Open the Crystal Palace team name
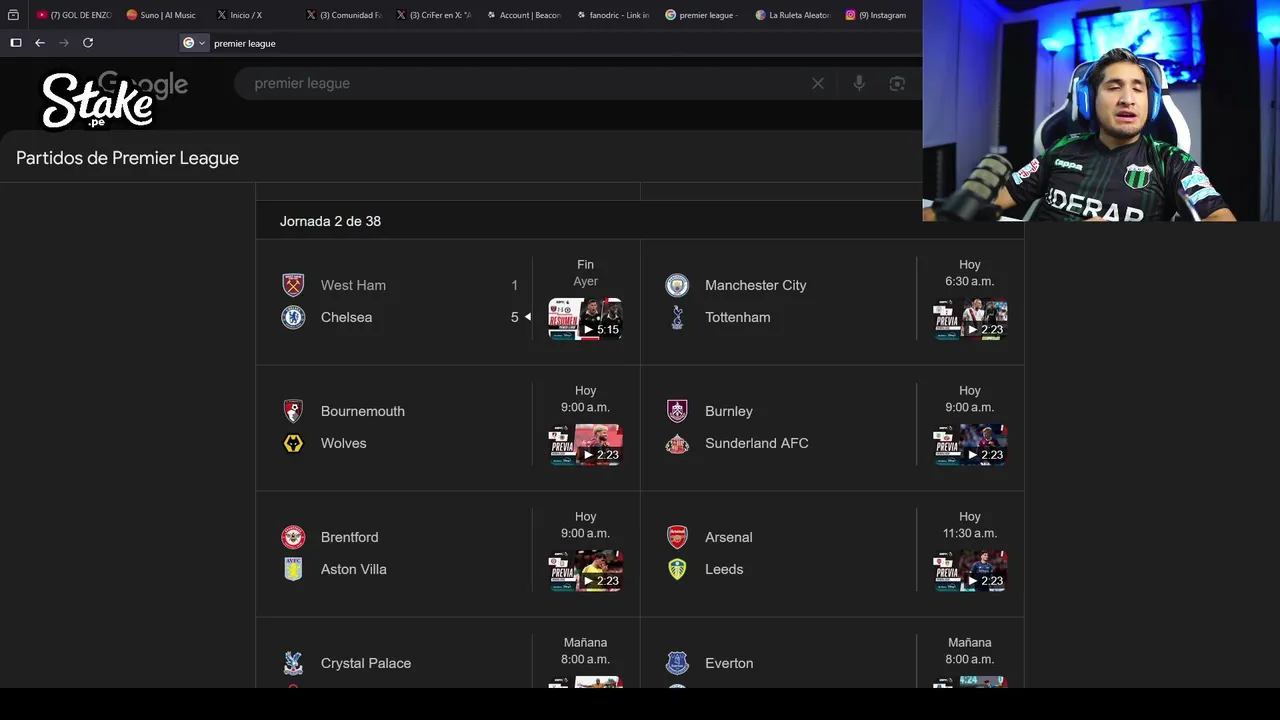 click(365, 663)
